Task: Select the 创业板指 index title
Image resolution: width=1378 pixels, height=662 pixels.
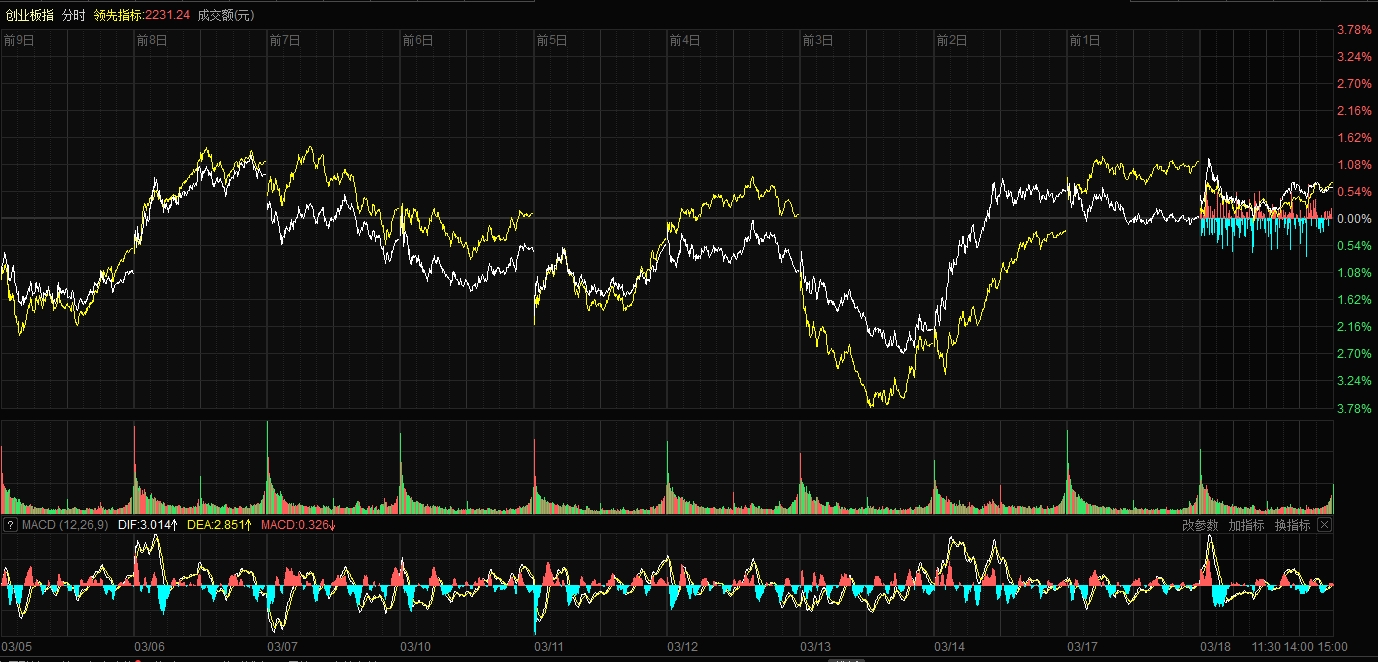Action: (29, 15)
